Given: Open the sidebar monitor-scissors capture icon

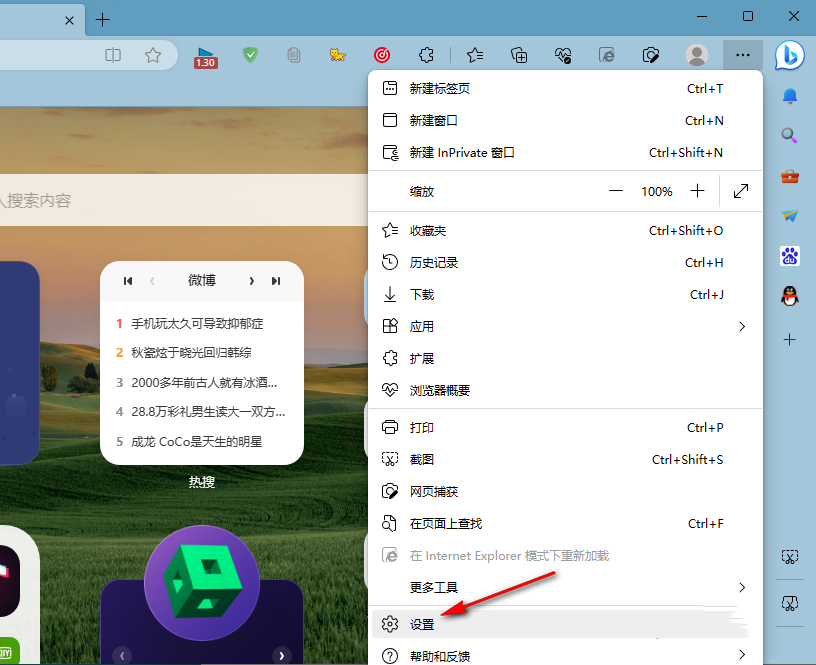Looking at the screenshot, I should click(789, 603).
